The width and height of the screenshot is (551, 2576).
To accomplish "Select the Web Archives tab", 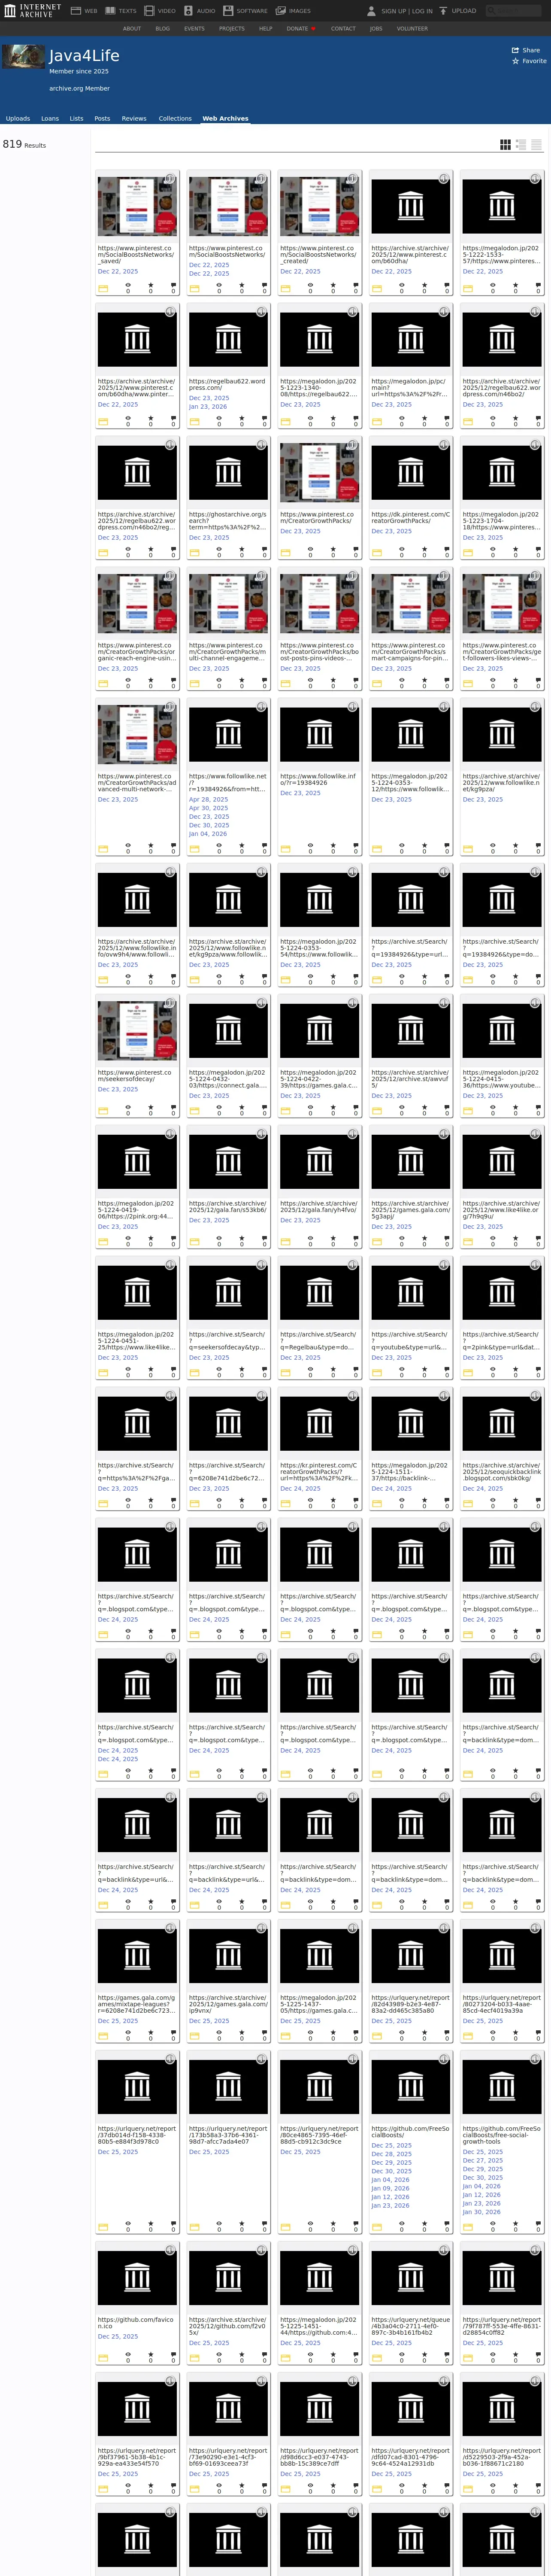I will click(225, 118).
